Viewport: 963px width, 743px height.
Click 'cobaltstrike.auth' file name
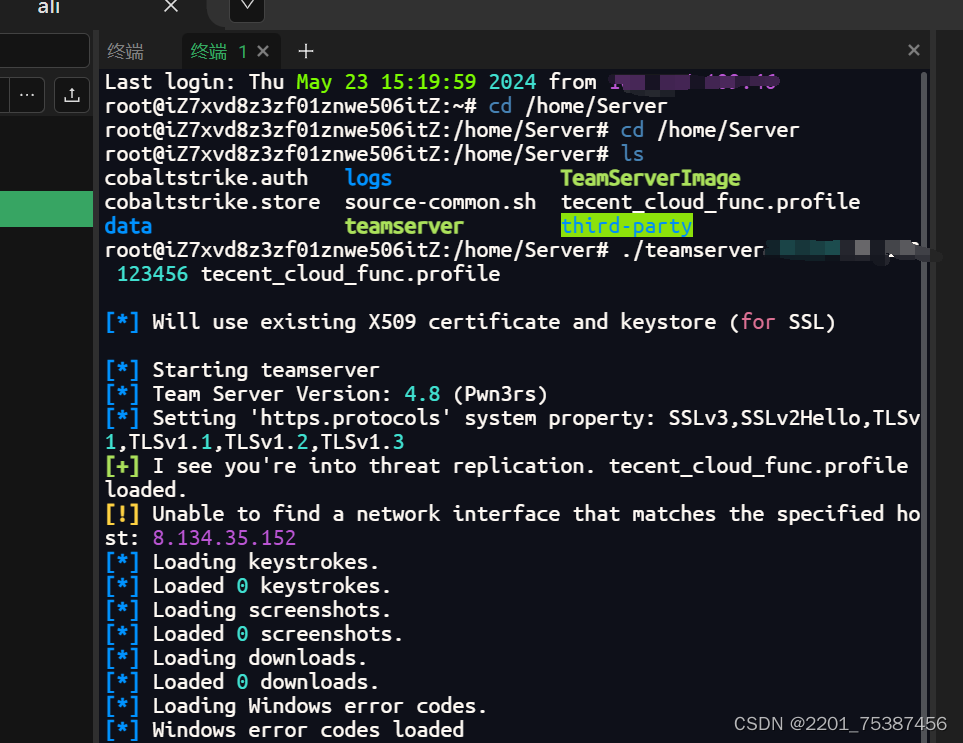click(206, 178)
